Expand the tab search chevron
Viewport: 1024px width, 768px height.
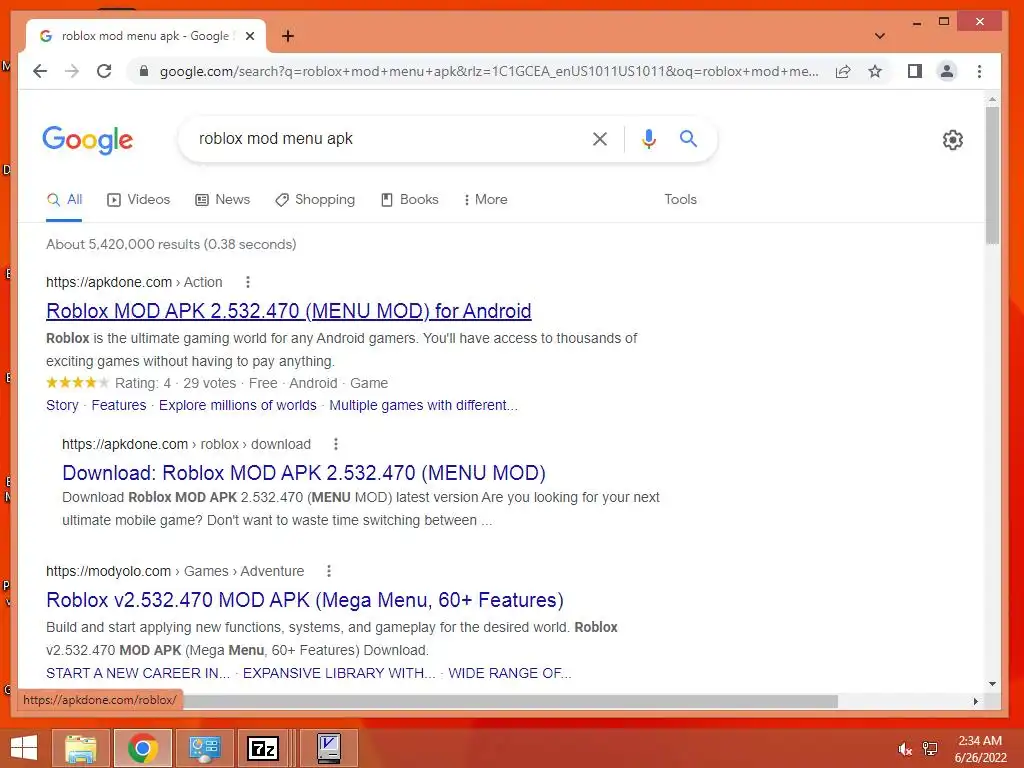click(880, 36)
